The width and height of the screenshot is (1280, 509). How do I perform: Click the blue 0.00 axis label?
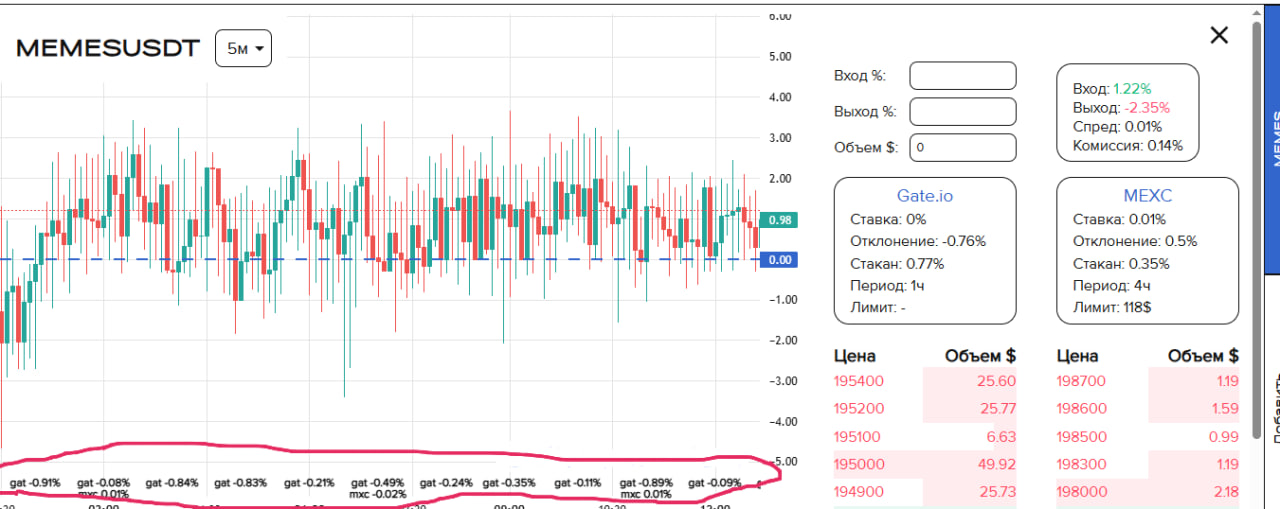click(x=779, y=260)
